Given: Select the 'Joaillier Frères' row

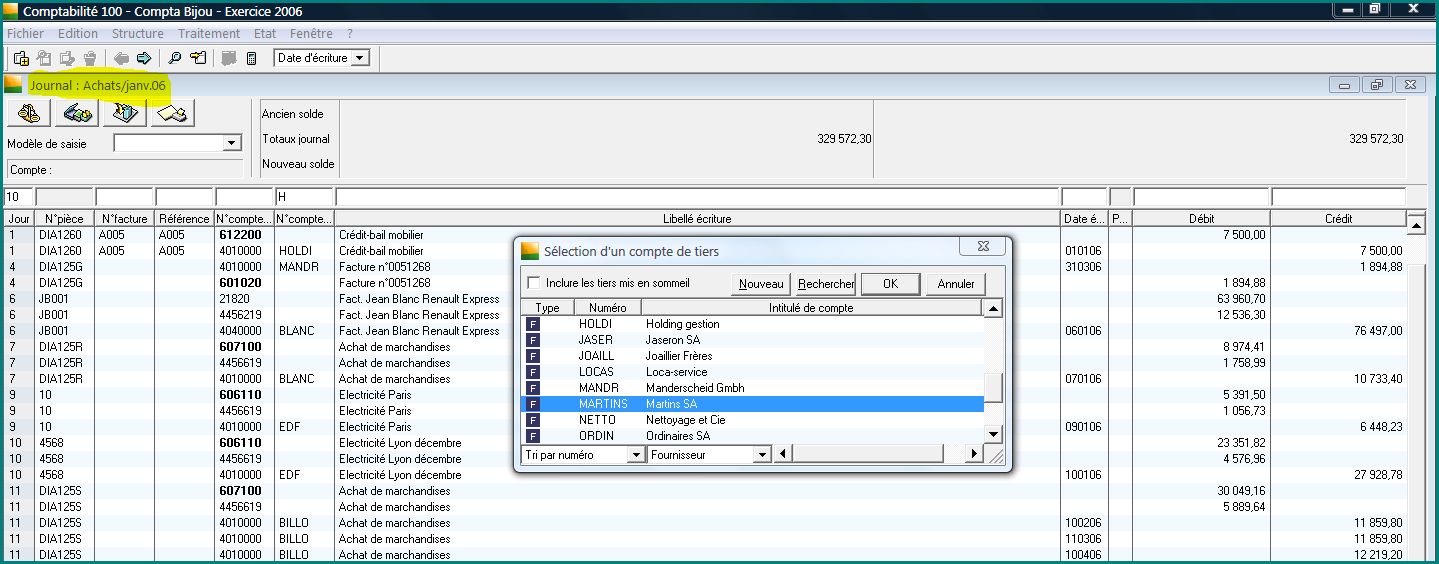Looking at the screenshot, I should click(753, 356).
